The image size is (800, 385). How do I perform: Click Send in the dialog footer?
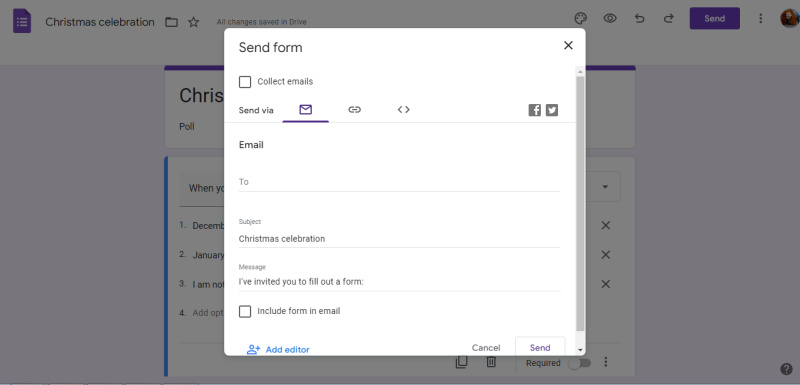(x=540, y=348)
